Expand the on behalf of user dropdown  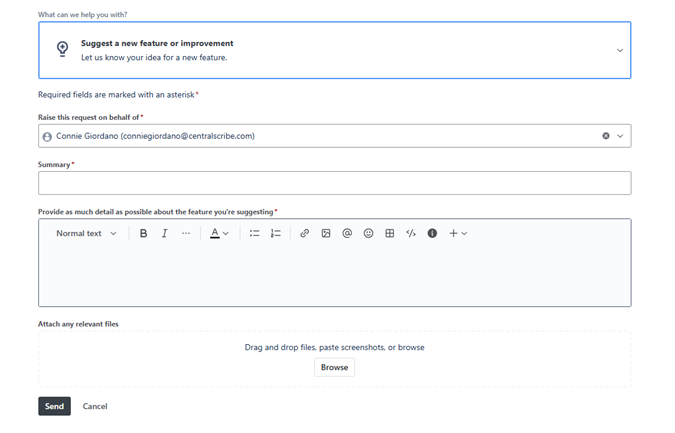click(x=620, y=136)
